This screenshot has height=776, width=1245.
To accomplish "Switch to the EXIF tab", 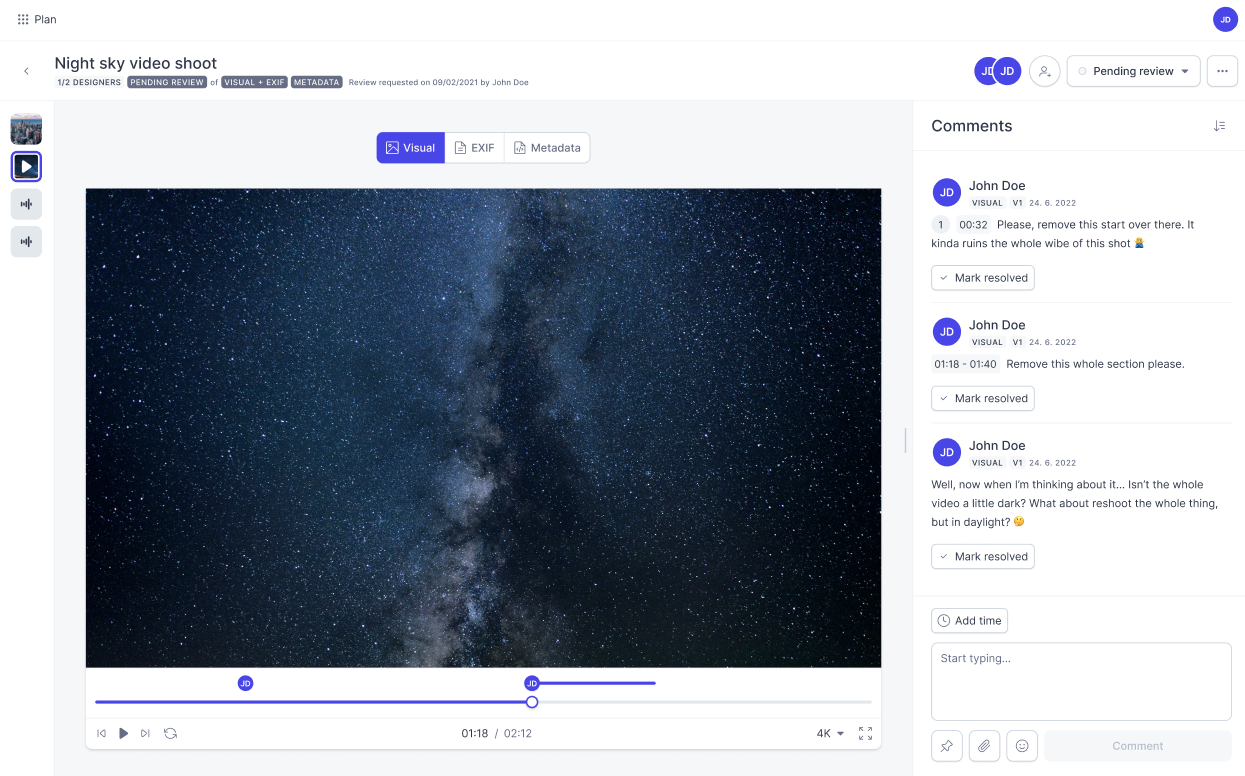I will (474, 147).
